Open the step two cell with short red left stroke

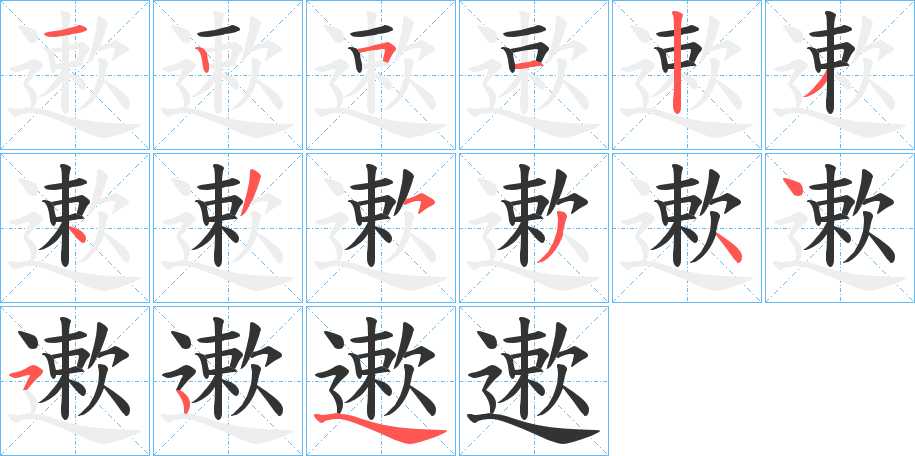coord(228,75)
